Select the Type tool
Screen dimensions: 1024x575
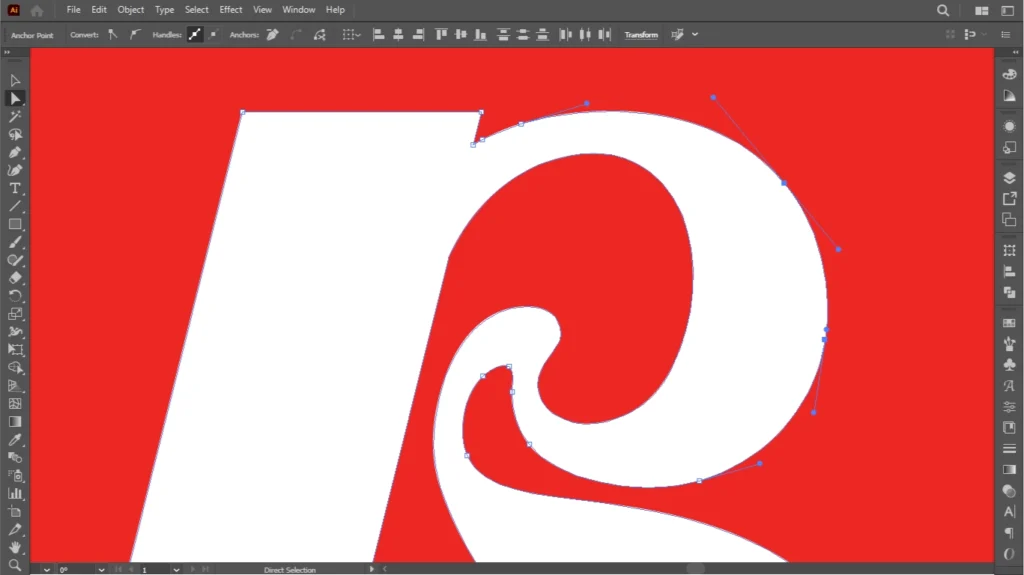(x=15, y=188)
